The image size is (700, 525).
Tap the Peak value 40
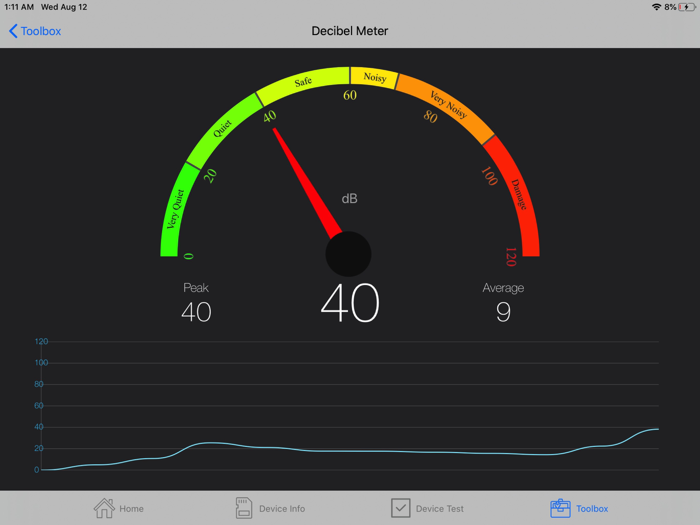(196, 312)
